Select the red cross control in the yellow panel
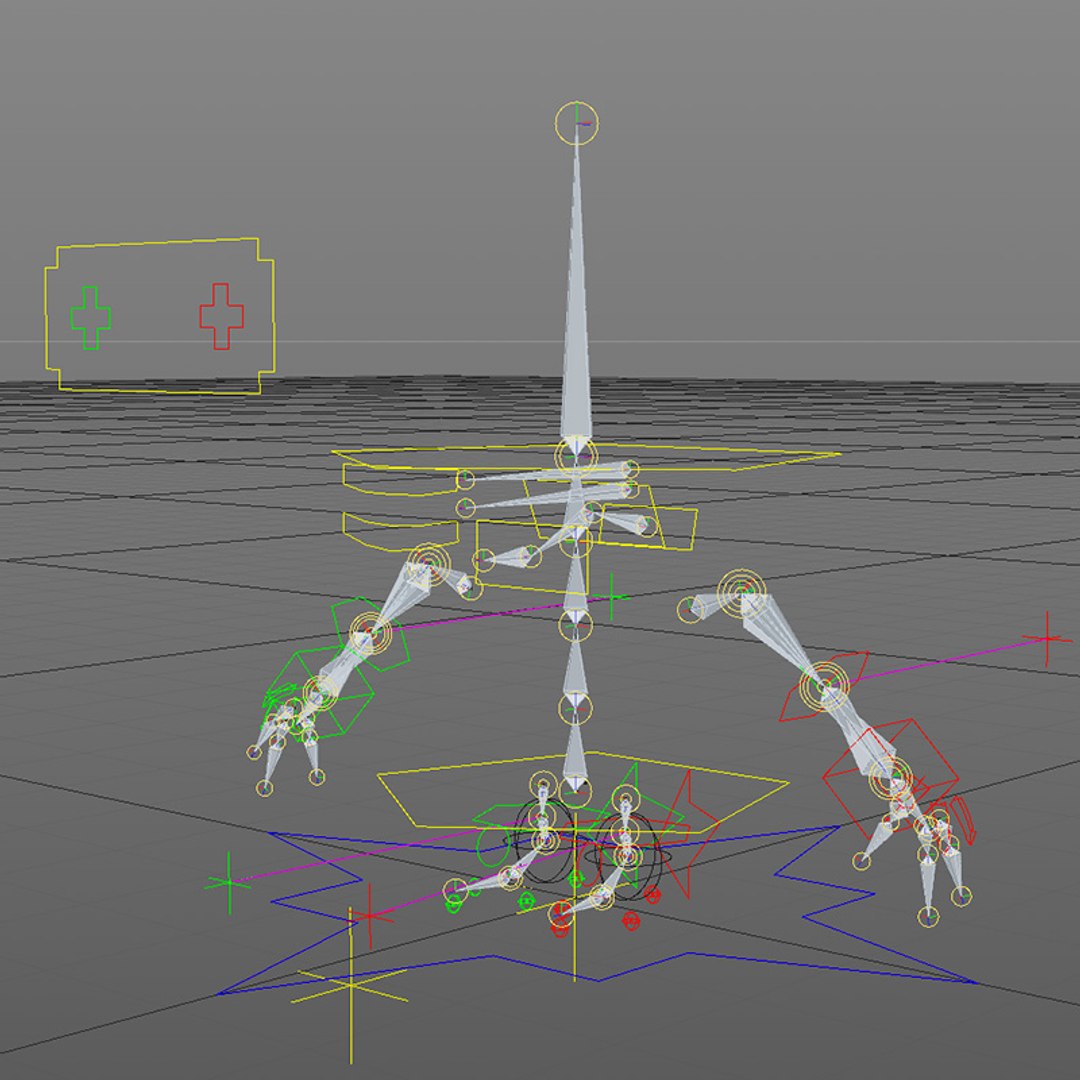This screenshot has width=1080, height=1080. (221, 315)
